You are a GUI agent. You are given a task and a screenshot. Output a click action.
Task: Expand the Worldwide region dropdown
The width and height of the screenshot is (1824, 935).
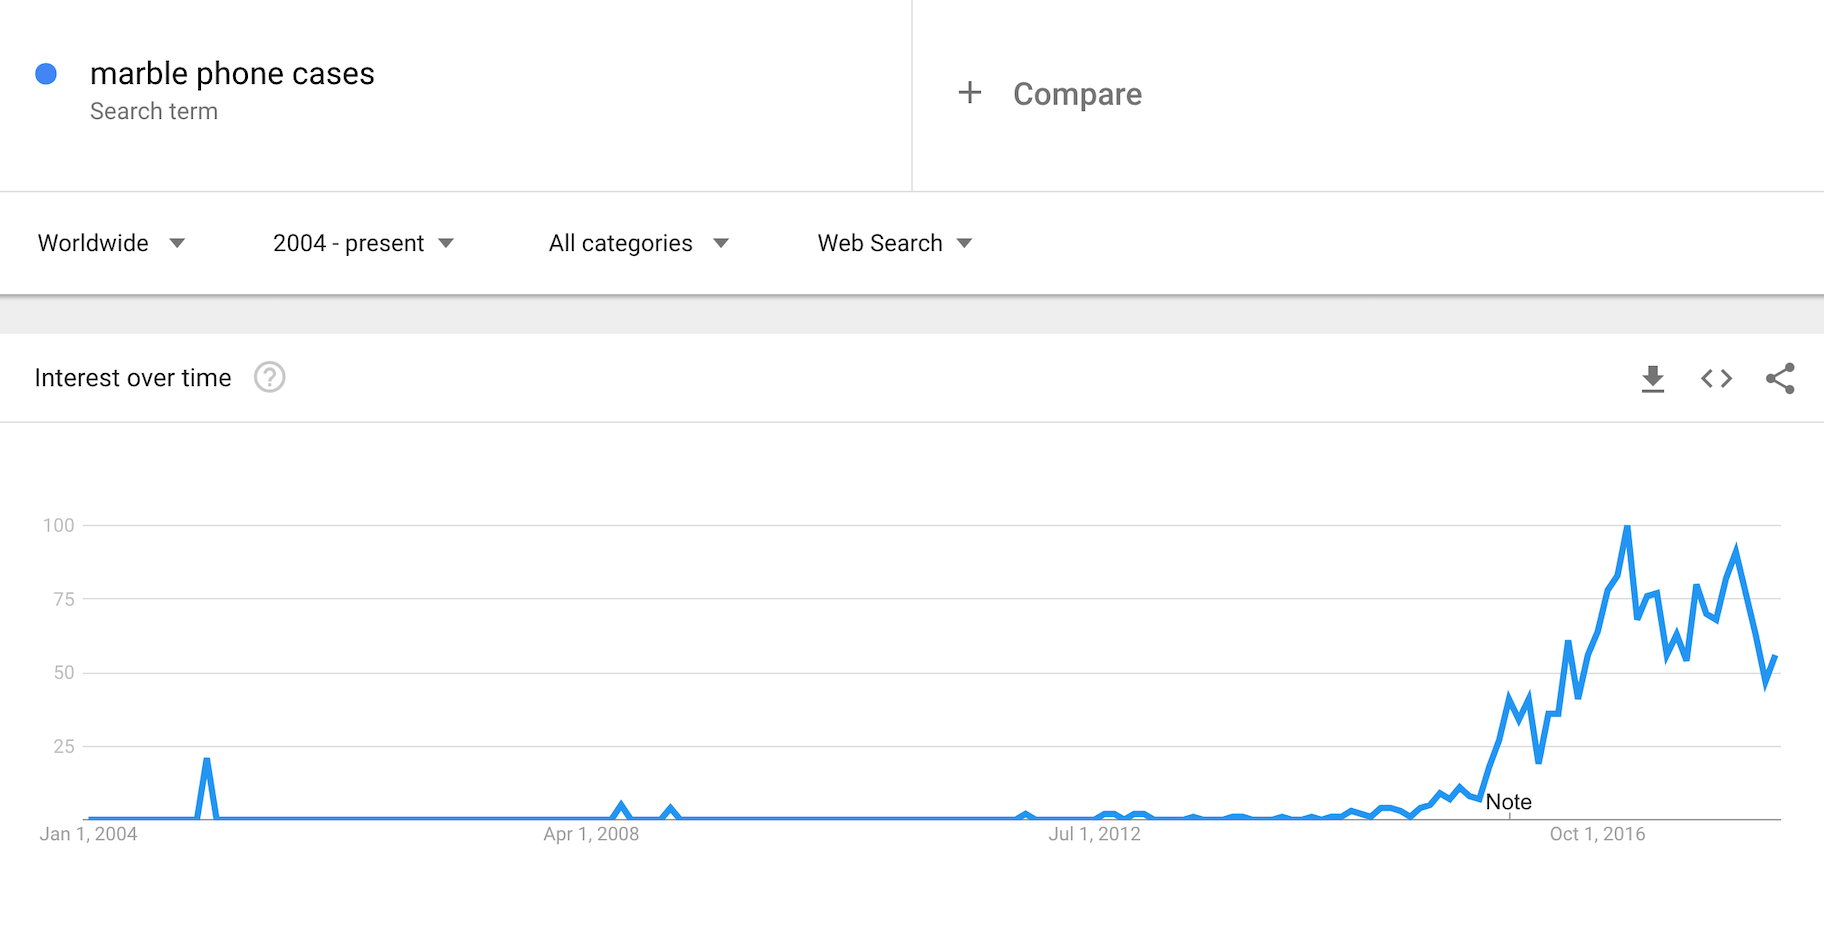tap(111, 243)
